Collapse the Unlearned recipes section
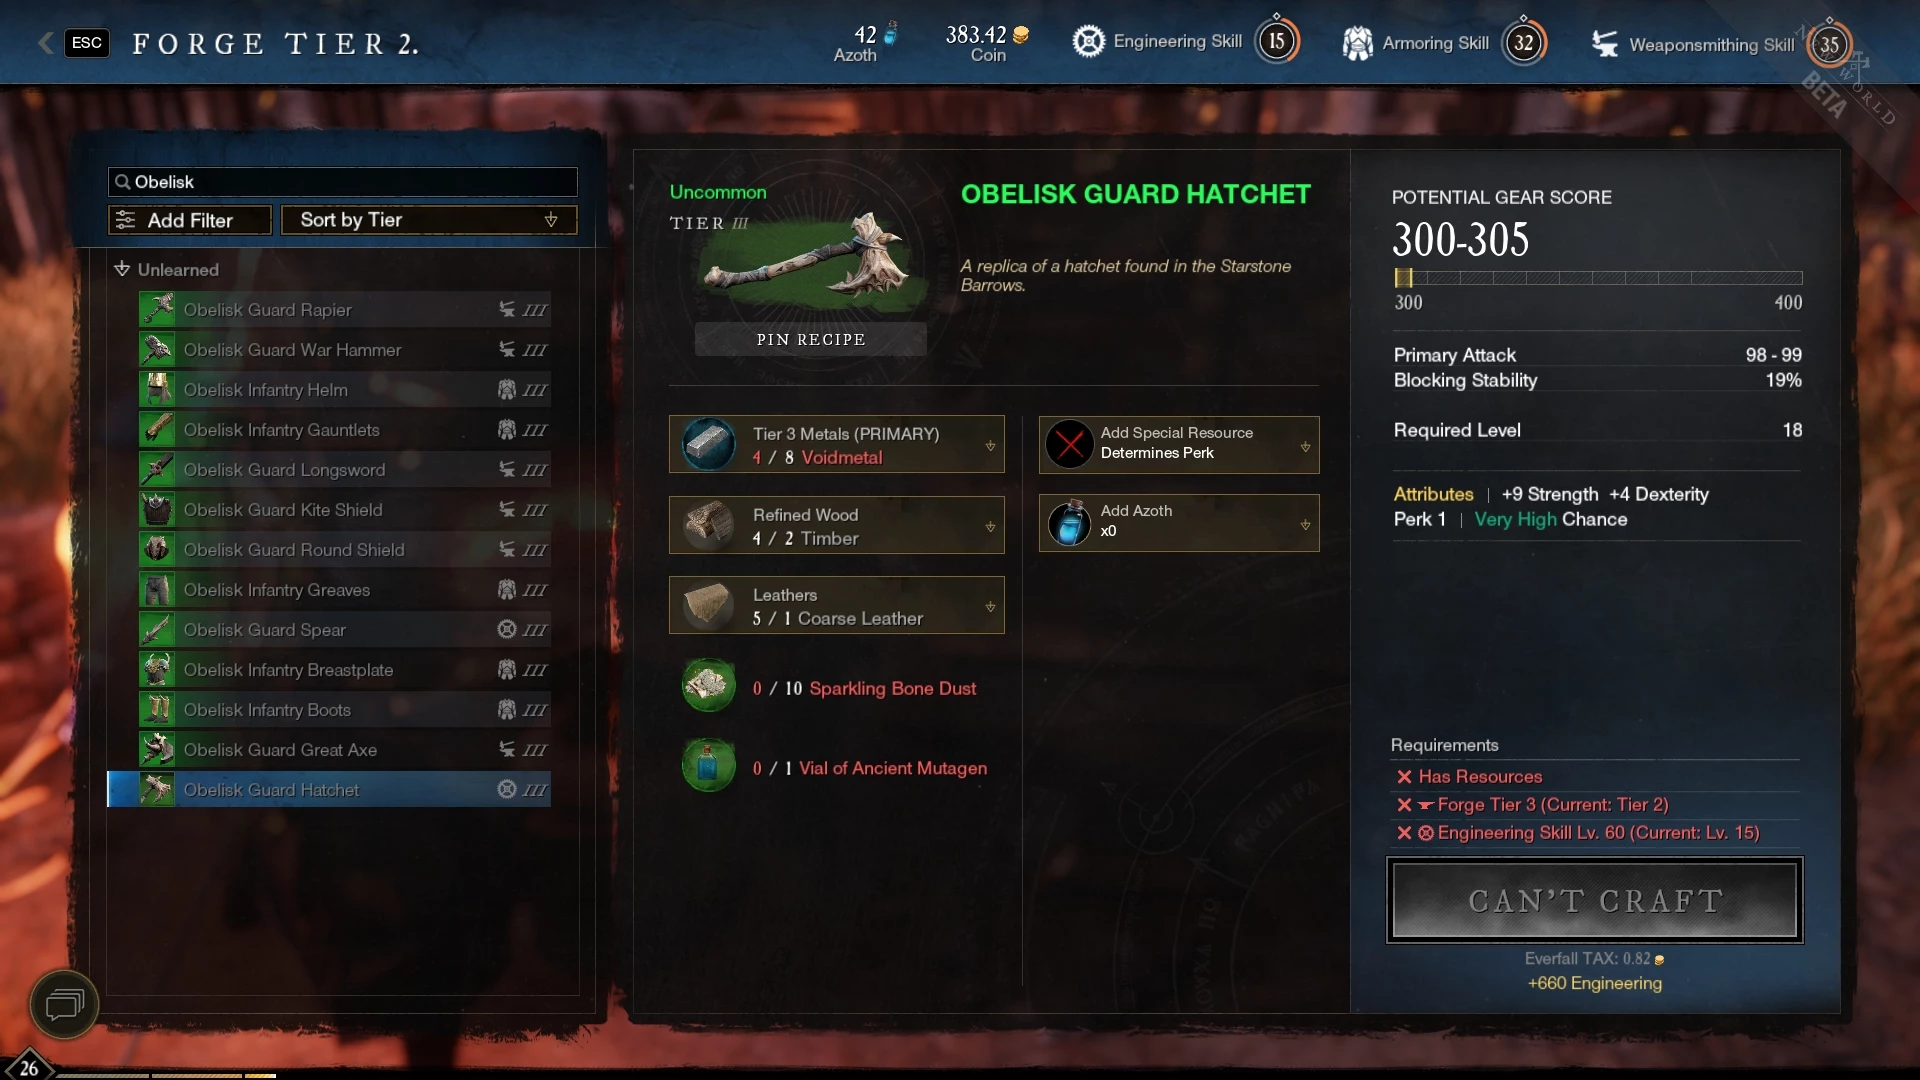This screenshot has width=1920, height=1080. 122,269
